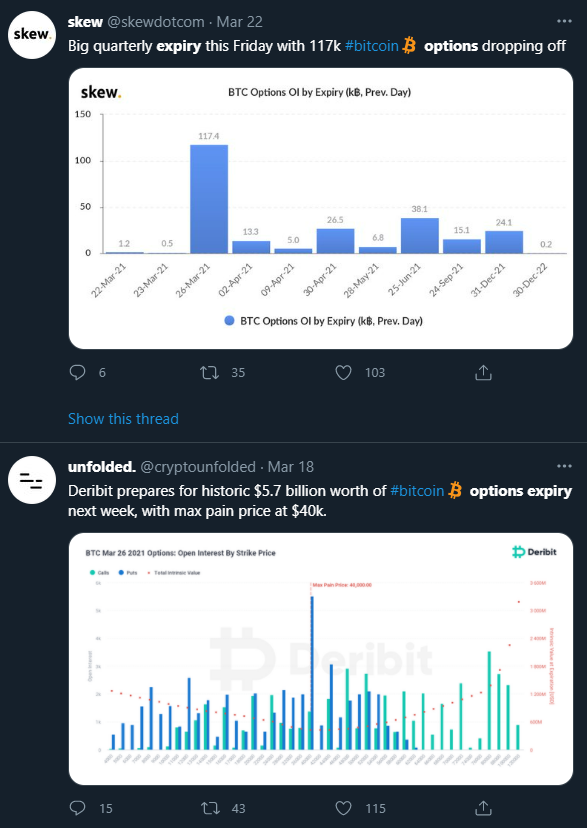Retweet the Deribit options expiry tweet
The height and width of the screenshot is (828, 587).
[x=210, y=808]
